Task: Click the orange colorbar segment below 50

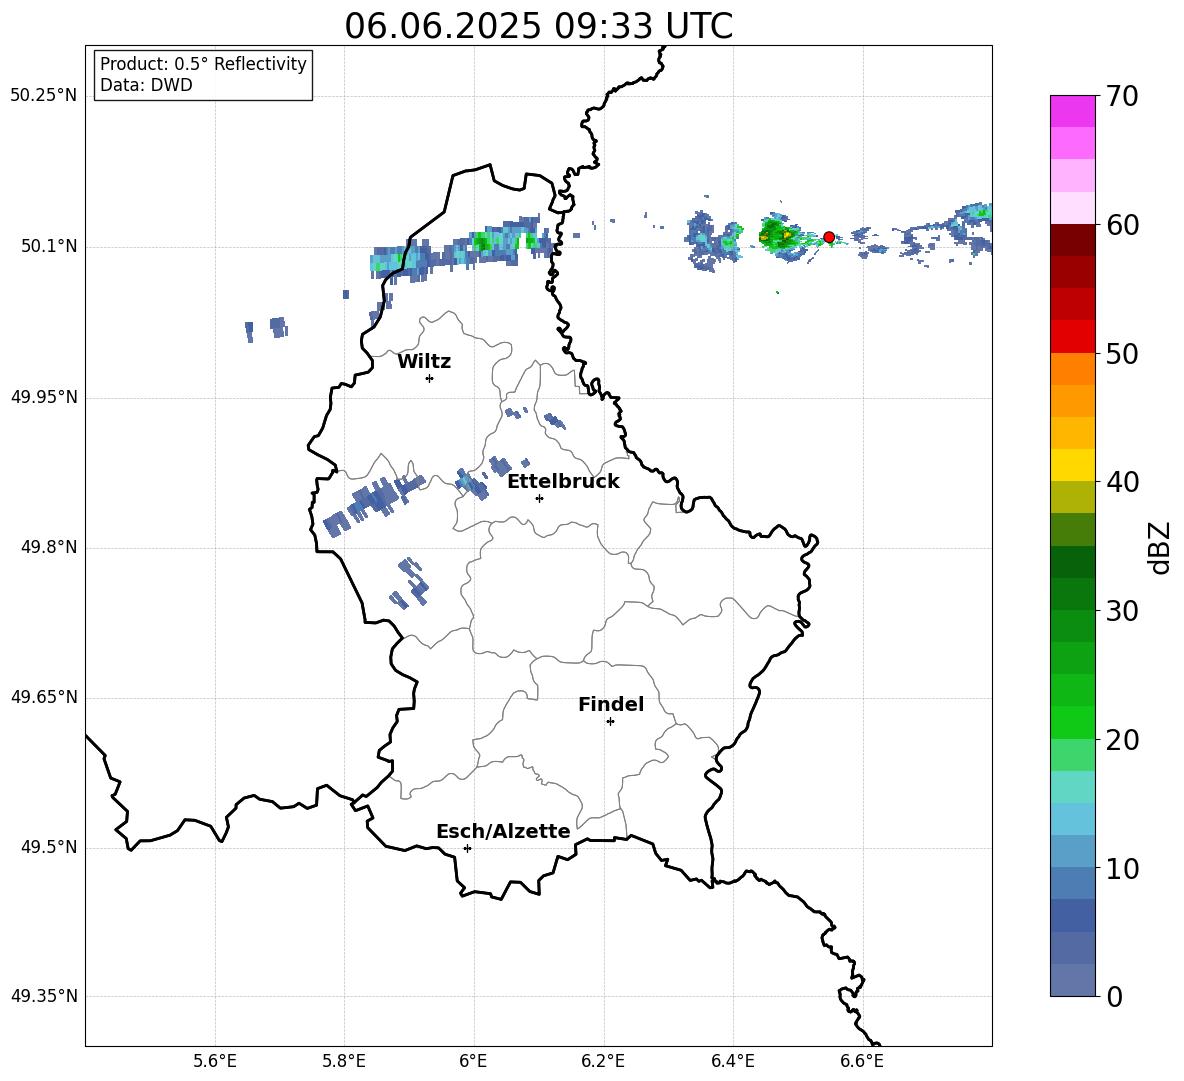Action: pos(1072,369)
